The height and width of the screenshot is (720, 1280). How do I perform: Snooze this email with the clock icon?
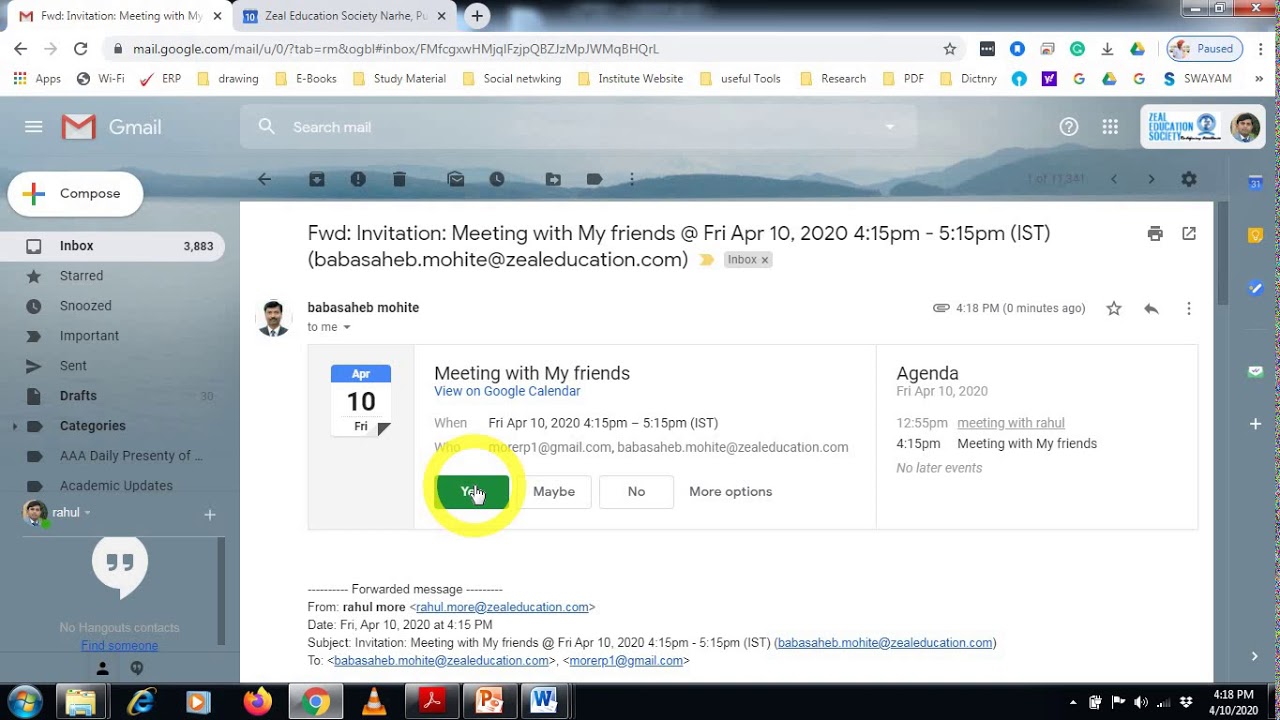coord(497,179)
